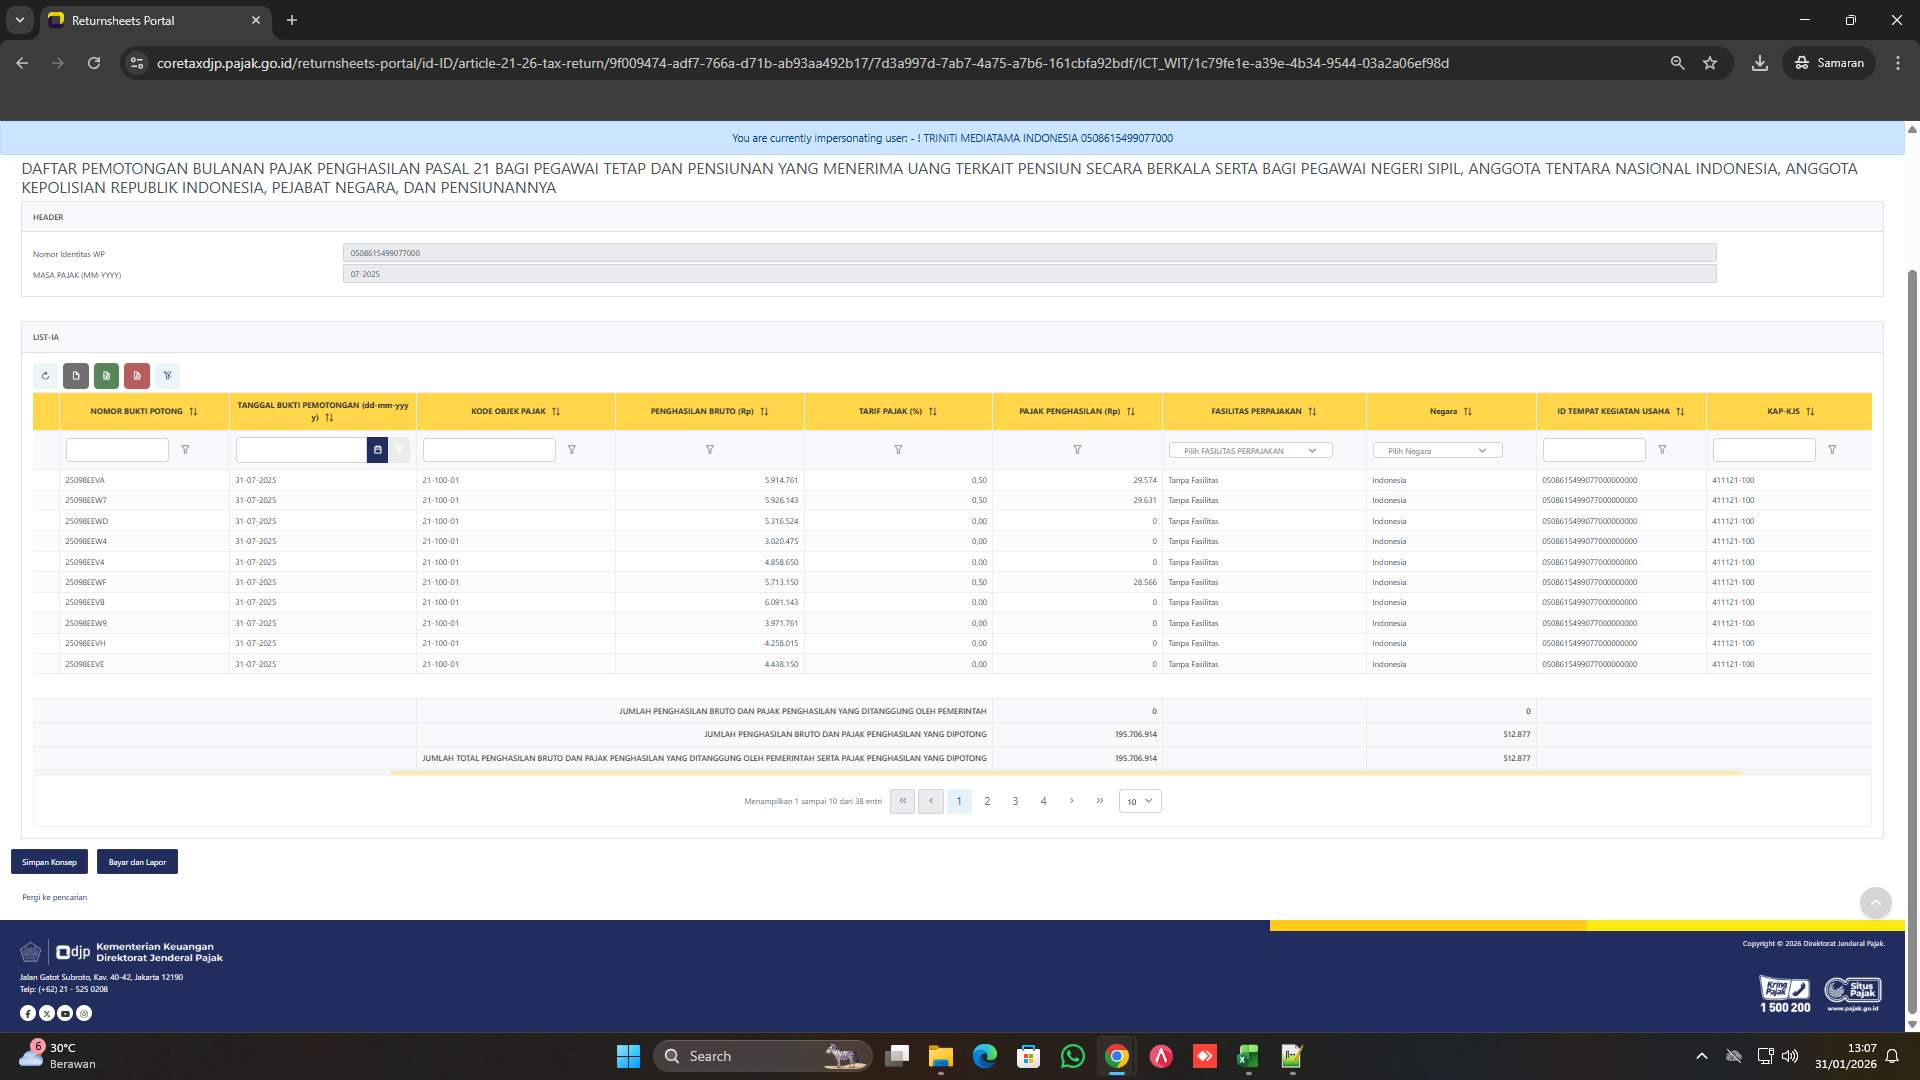Open WhatsApp from the taskbar
Image resolution: width=1920 pixels, height=1080 pixels.
pos(1072,1056)
